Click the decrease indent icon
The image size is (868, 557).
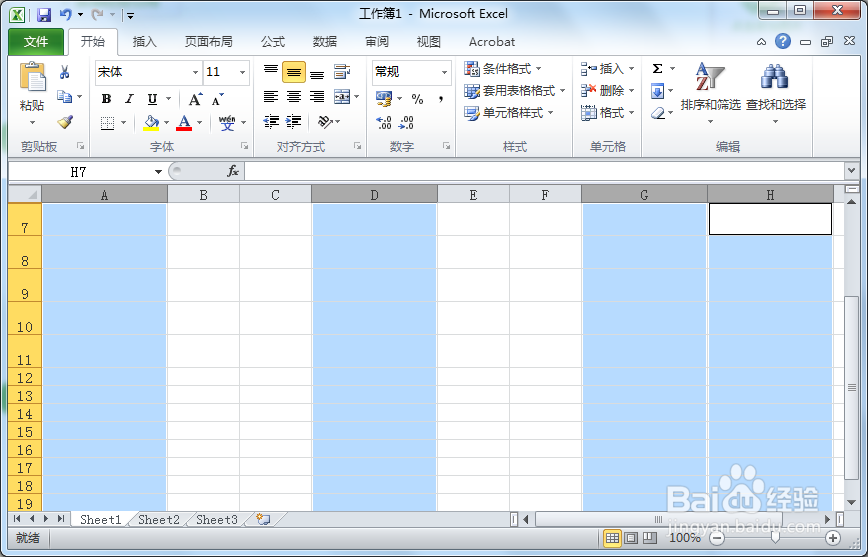click(271, 122)
